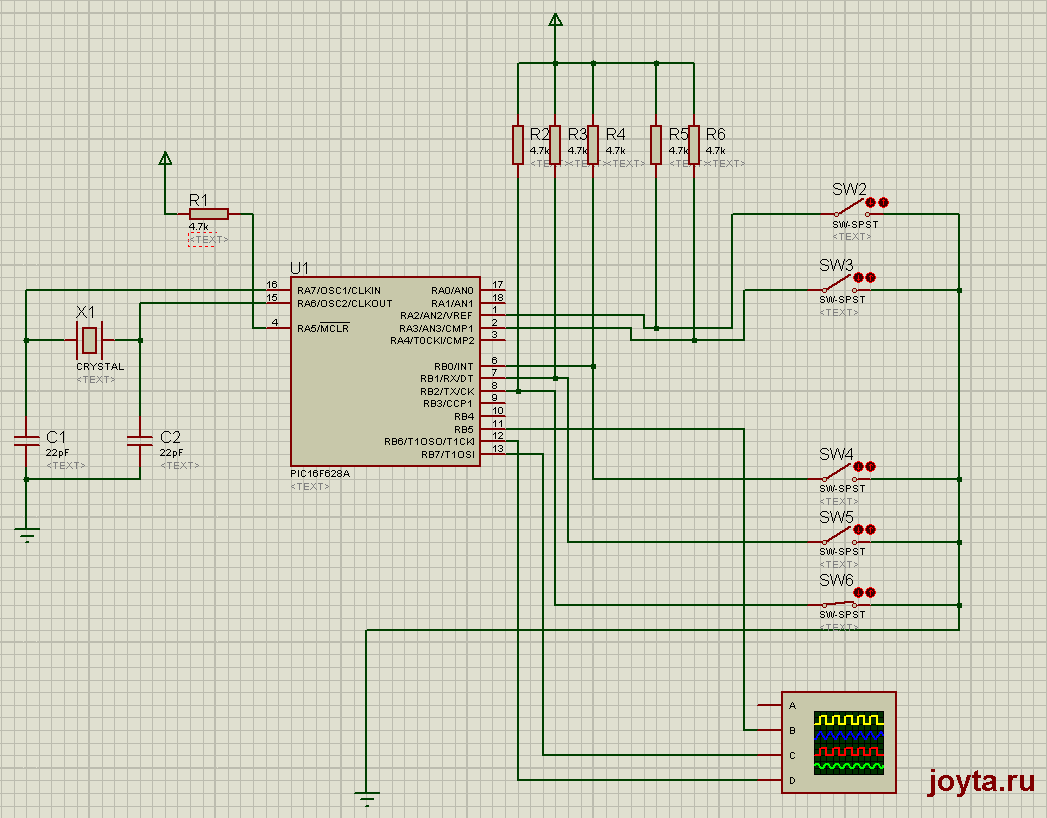Select the X1 crystal component
This screenshot has width=1047, height=818.
pyautogui.click(x=90, y=340)
